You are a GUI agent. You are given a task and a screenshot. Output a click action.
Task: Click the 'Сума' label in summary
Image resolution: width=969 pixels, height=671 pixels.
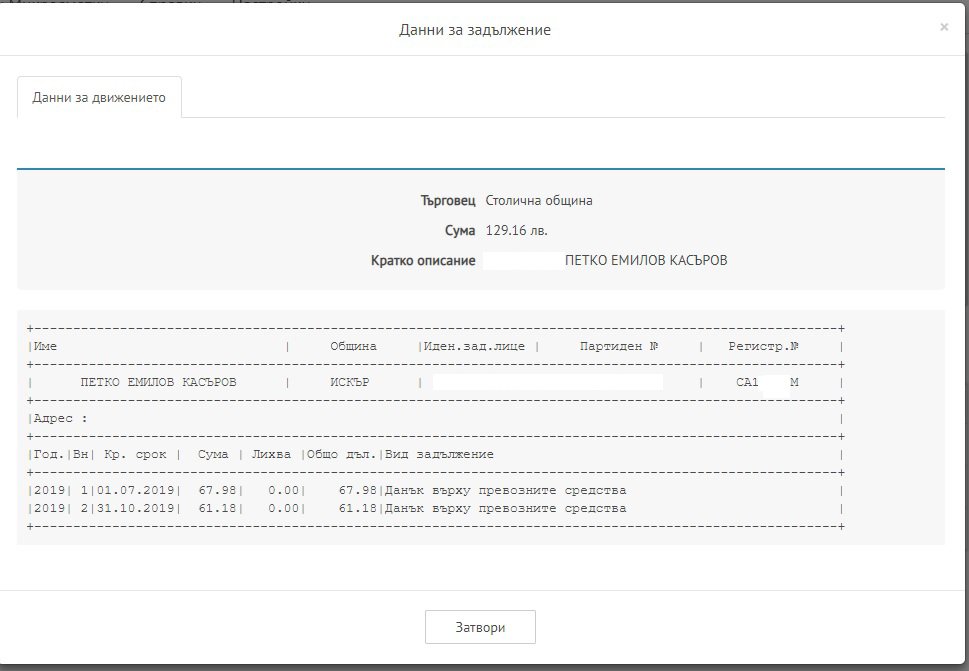tap(460, 230)
